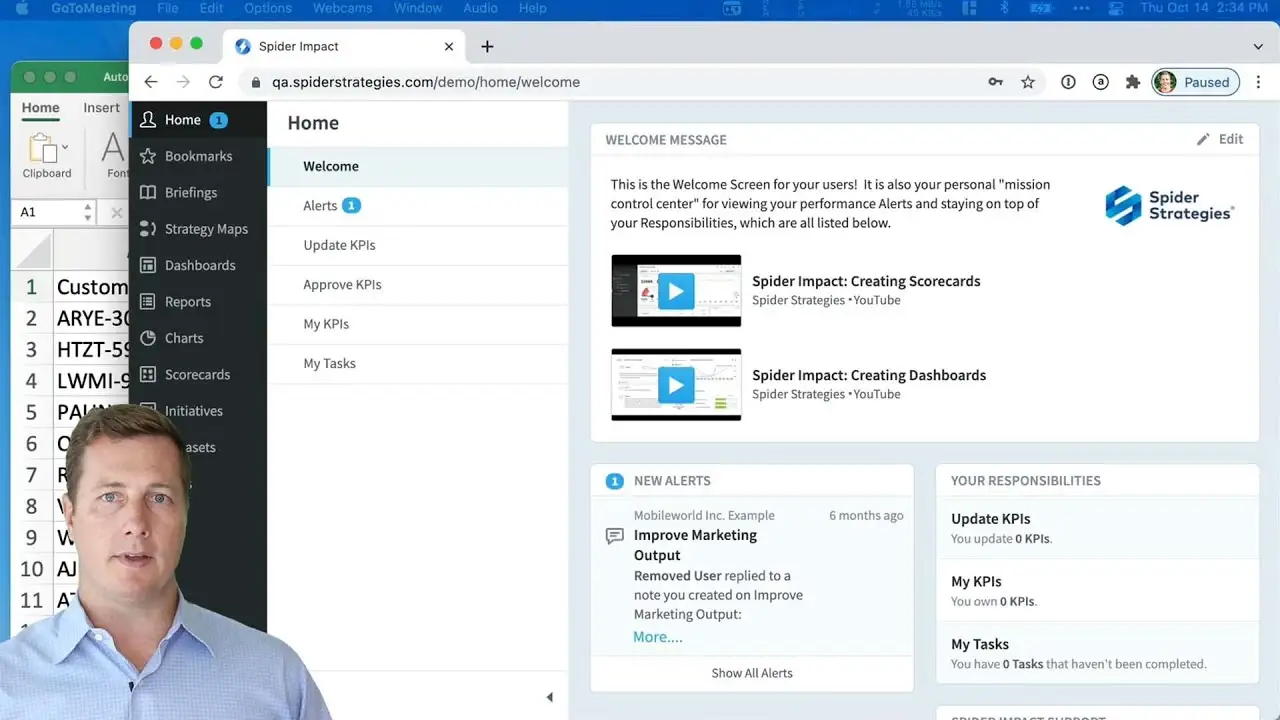Play Creating Dashboards video thumbnail
1280x720 pixels.
coord(676,385)
